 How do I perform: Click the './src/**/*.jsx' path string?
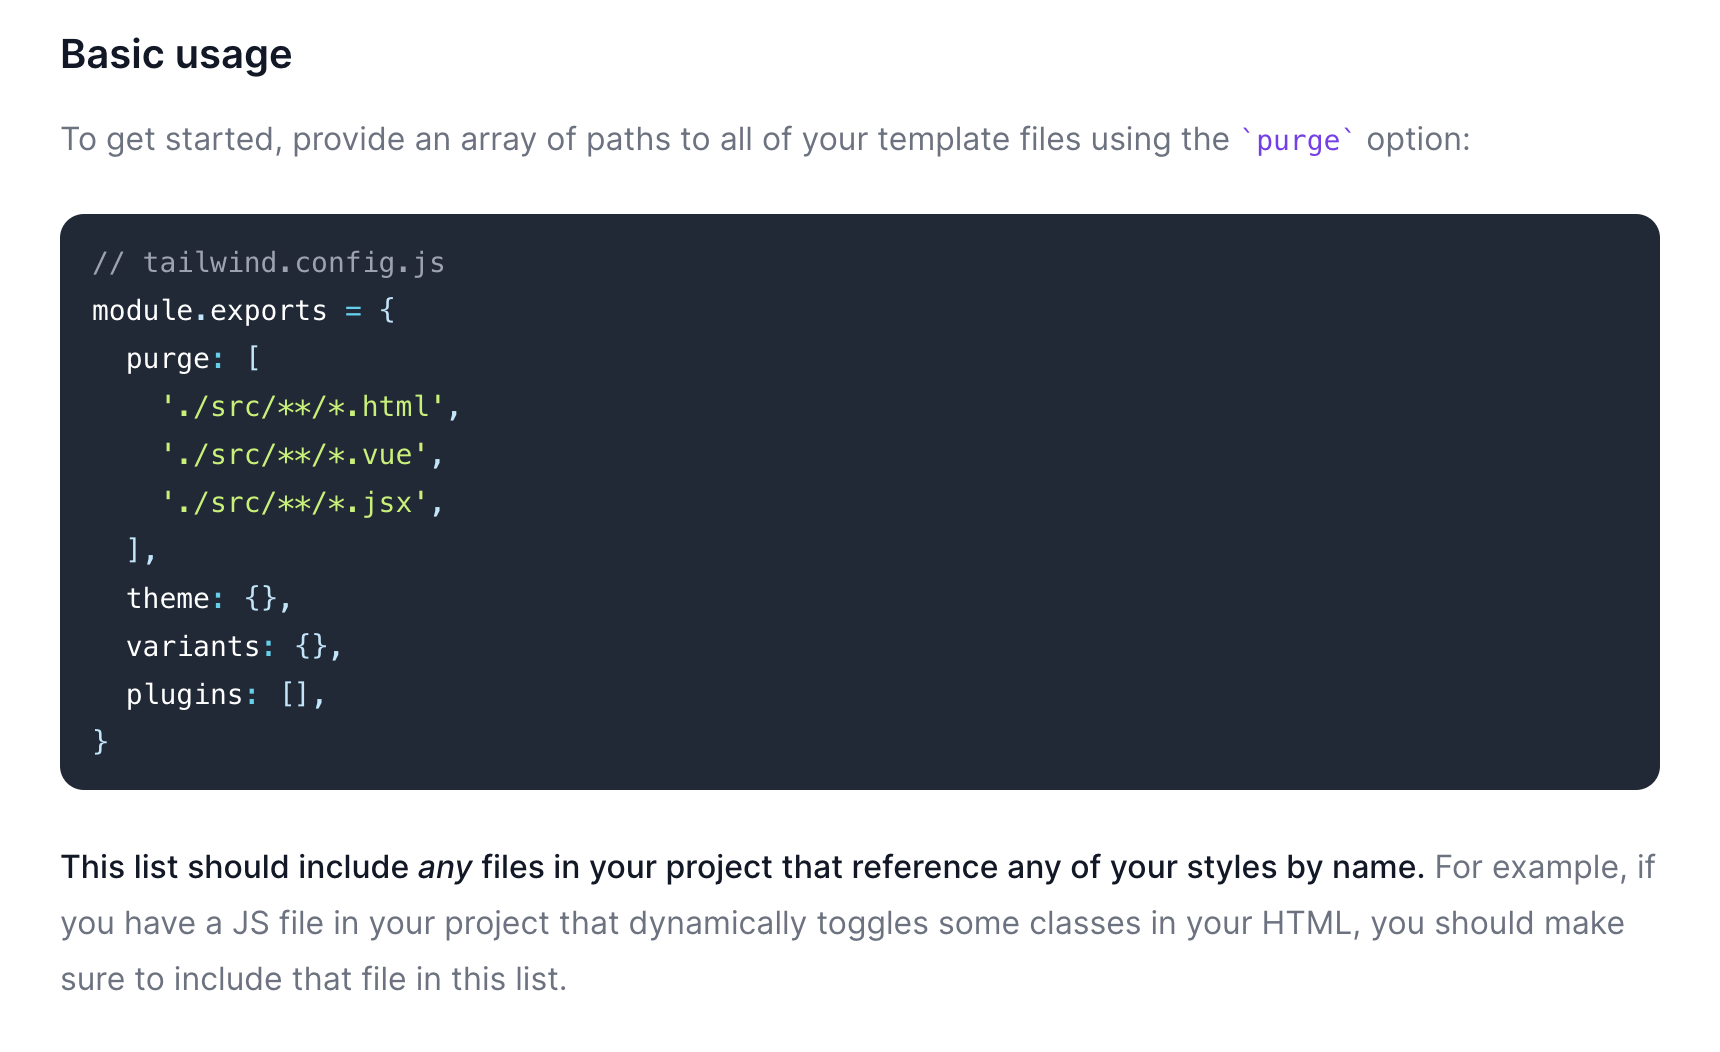[294, 502]
